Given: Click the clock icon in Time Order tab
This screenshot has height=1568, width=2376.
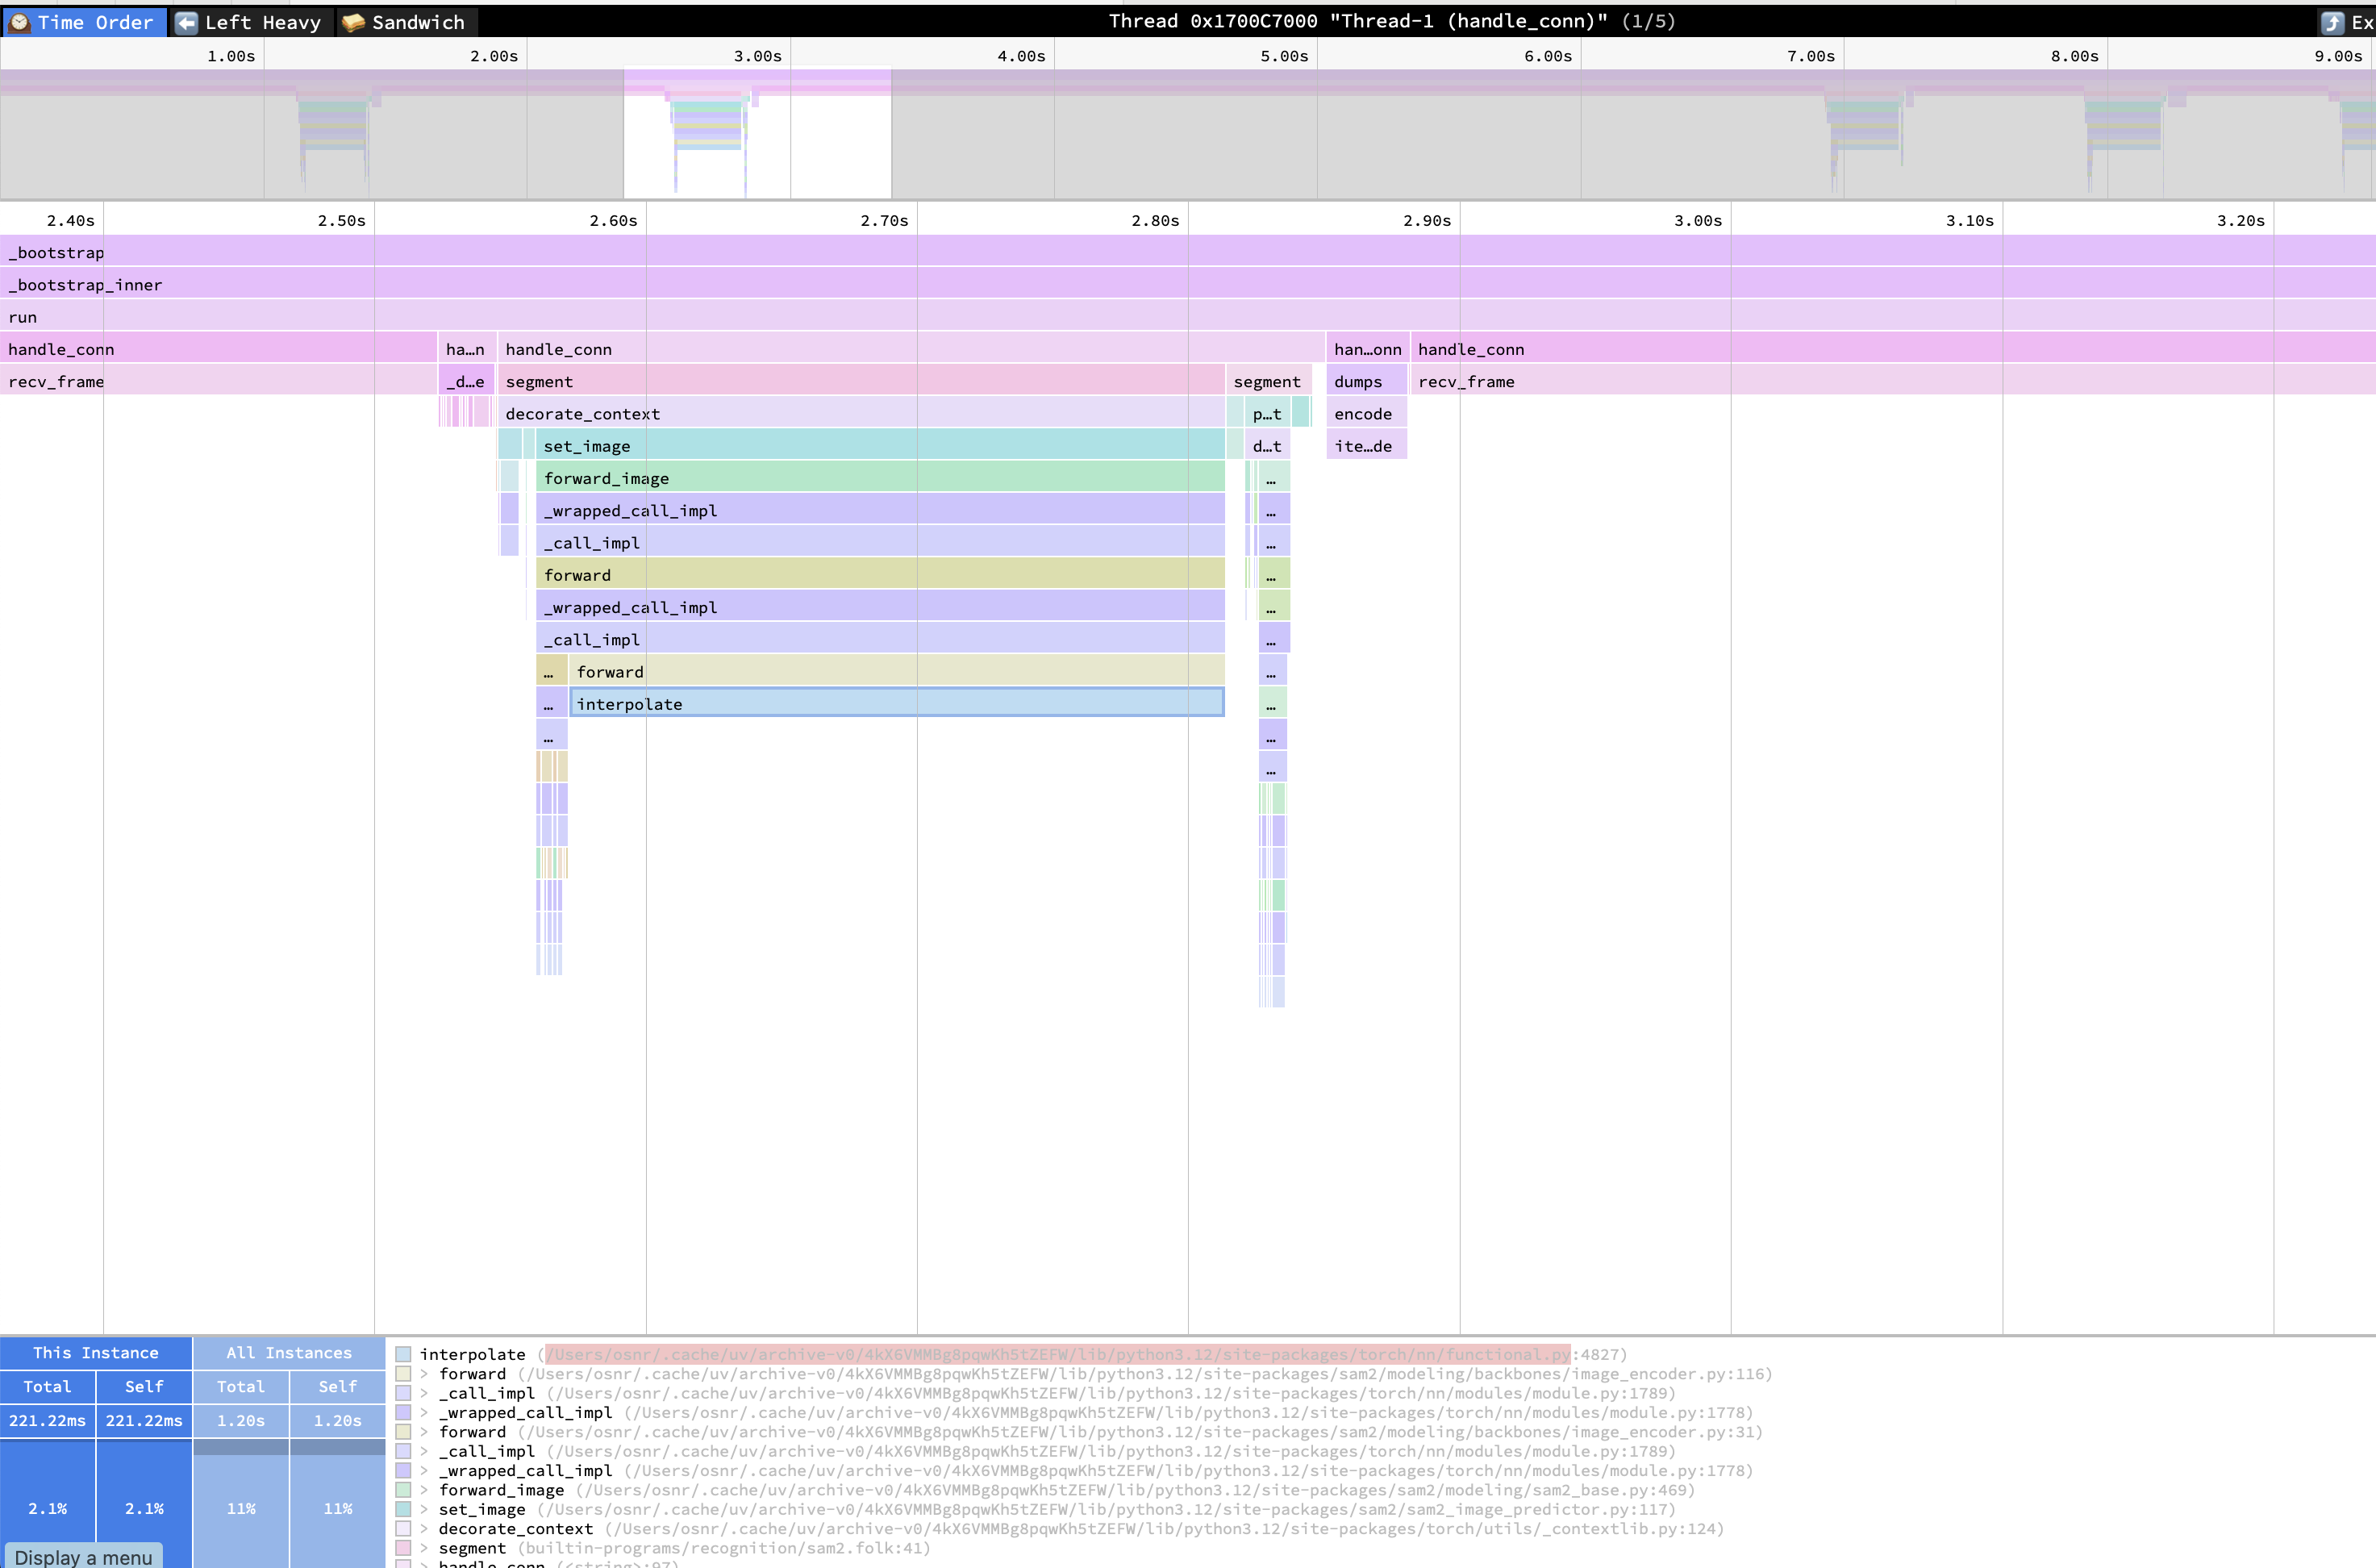Looking at the screenshot, I should [20, 22].
